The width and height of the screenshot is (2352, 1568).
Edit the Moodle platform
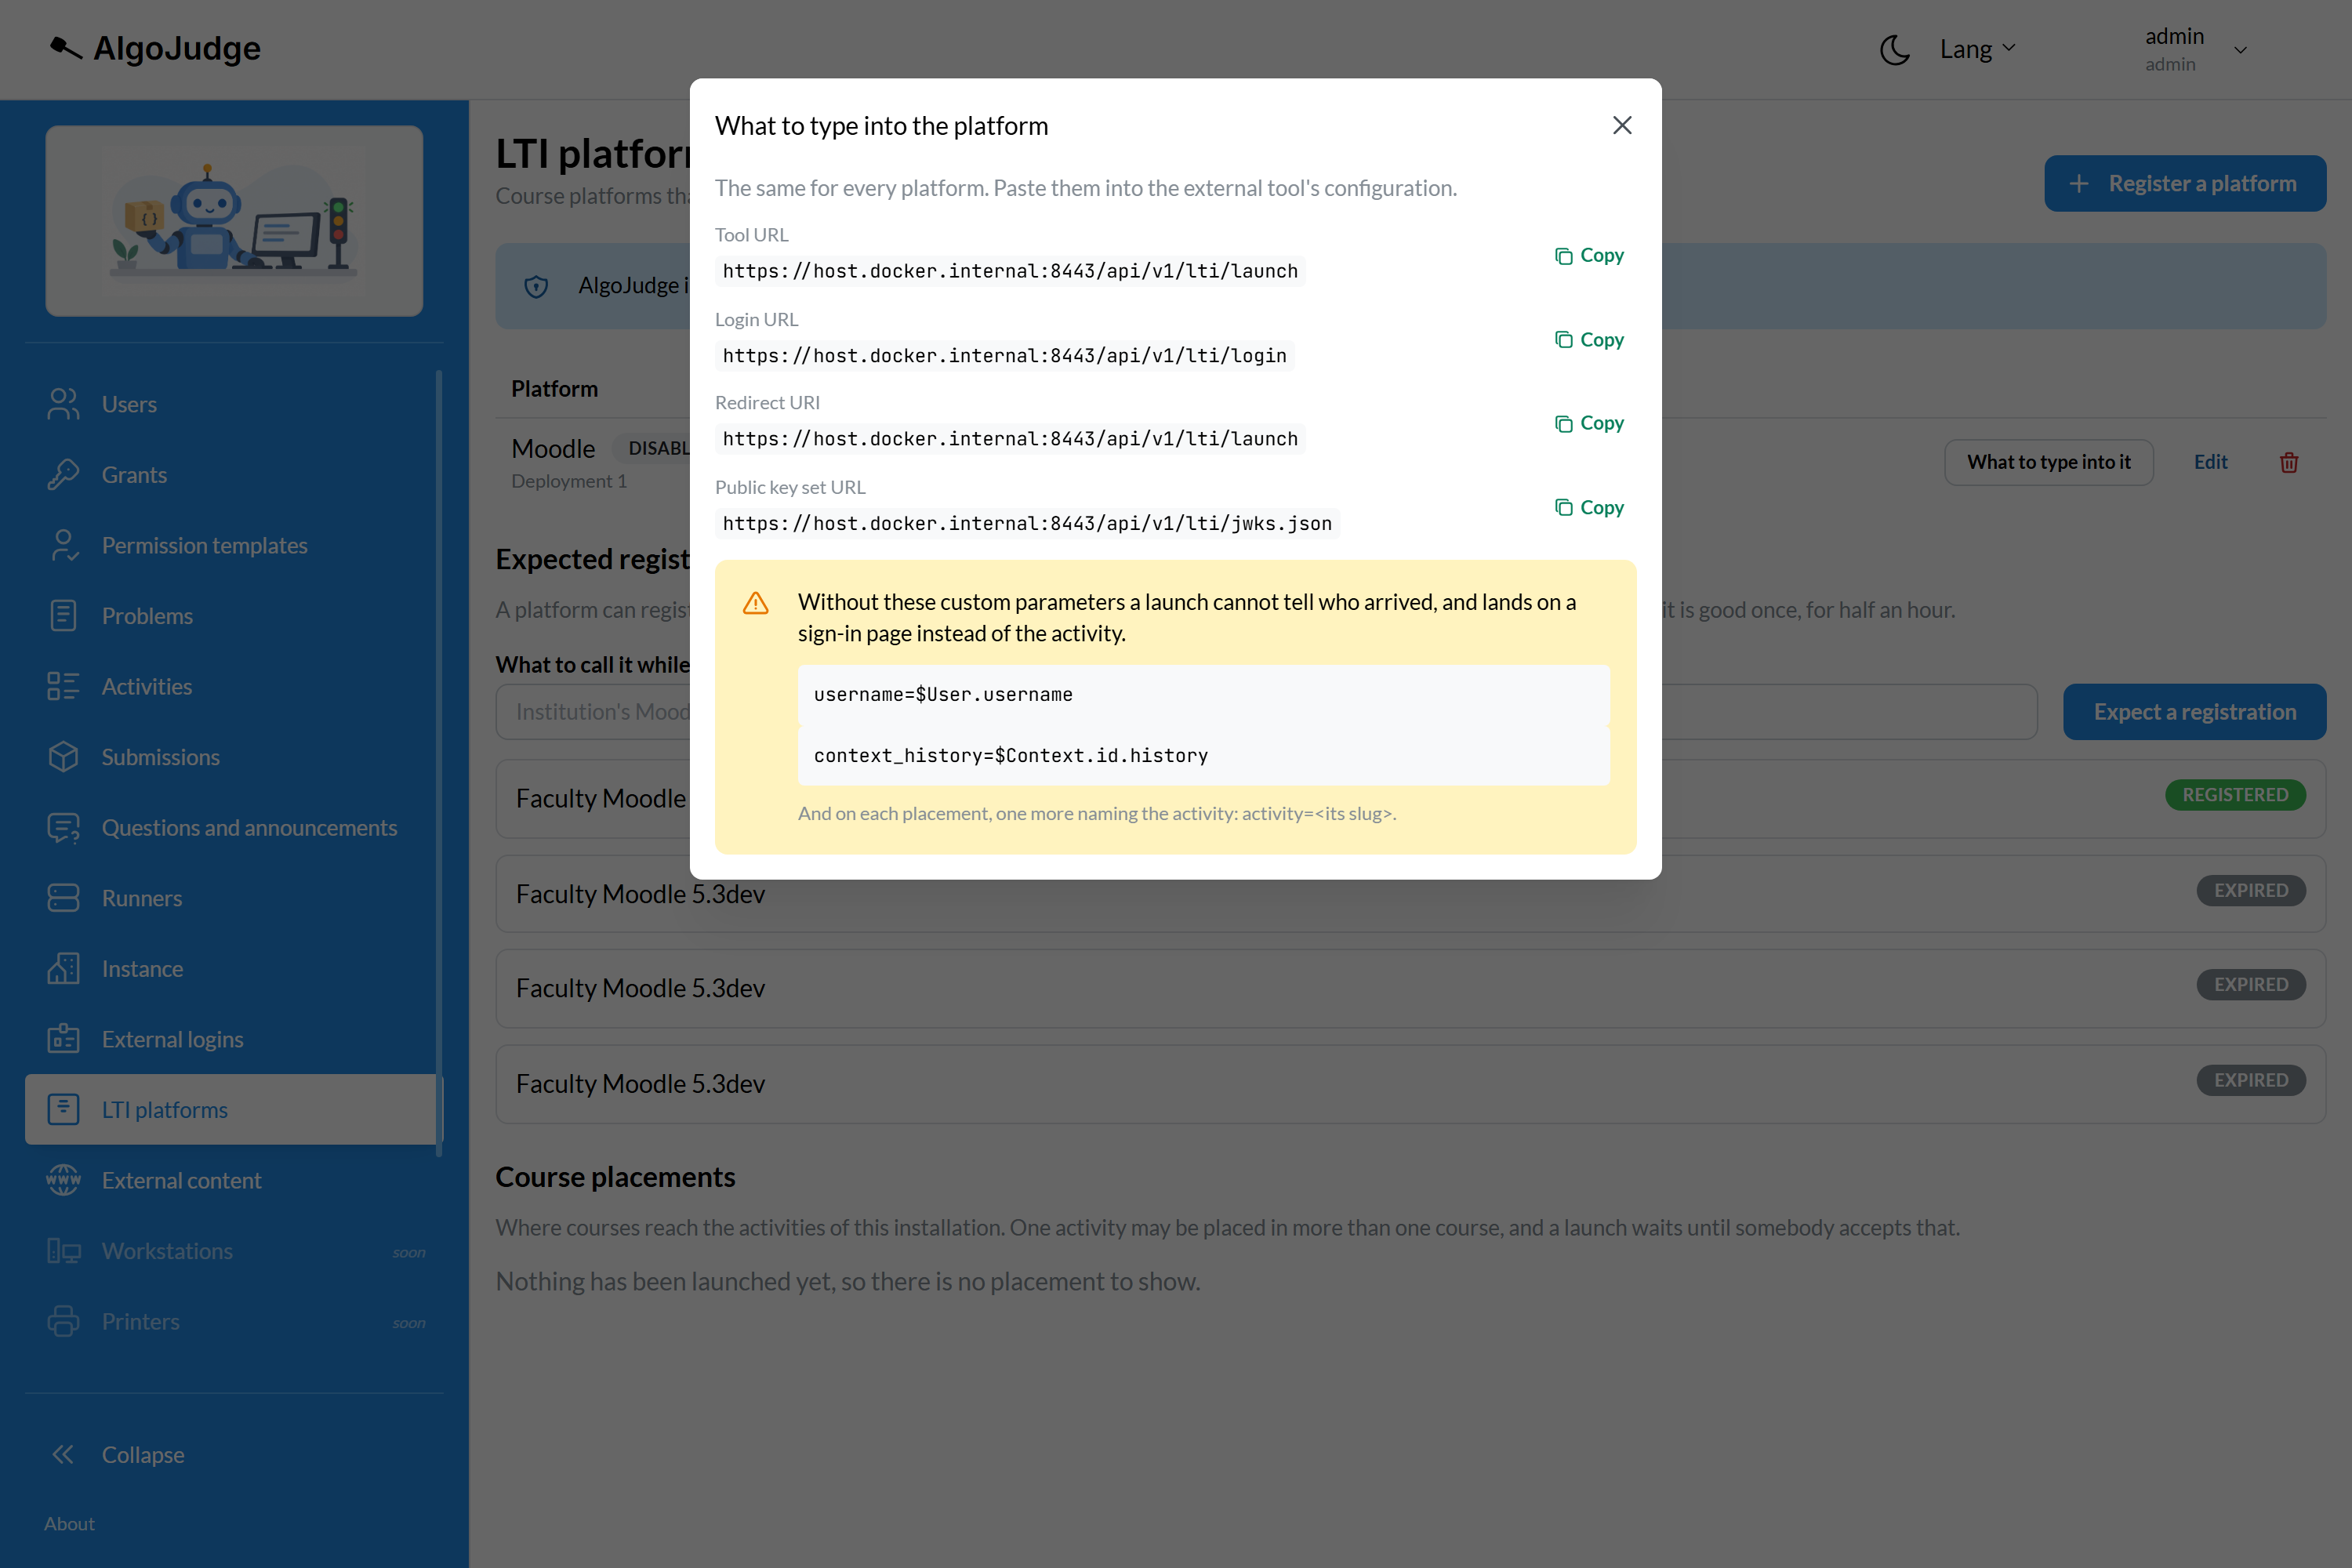pyautogui.click(x=2210, y=462)
